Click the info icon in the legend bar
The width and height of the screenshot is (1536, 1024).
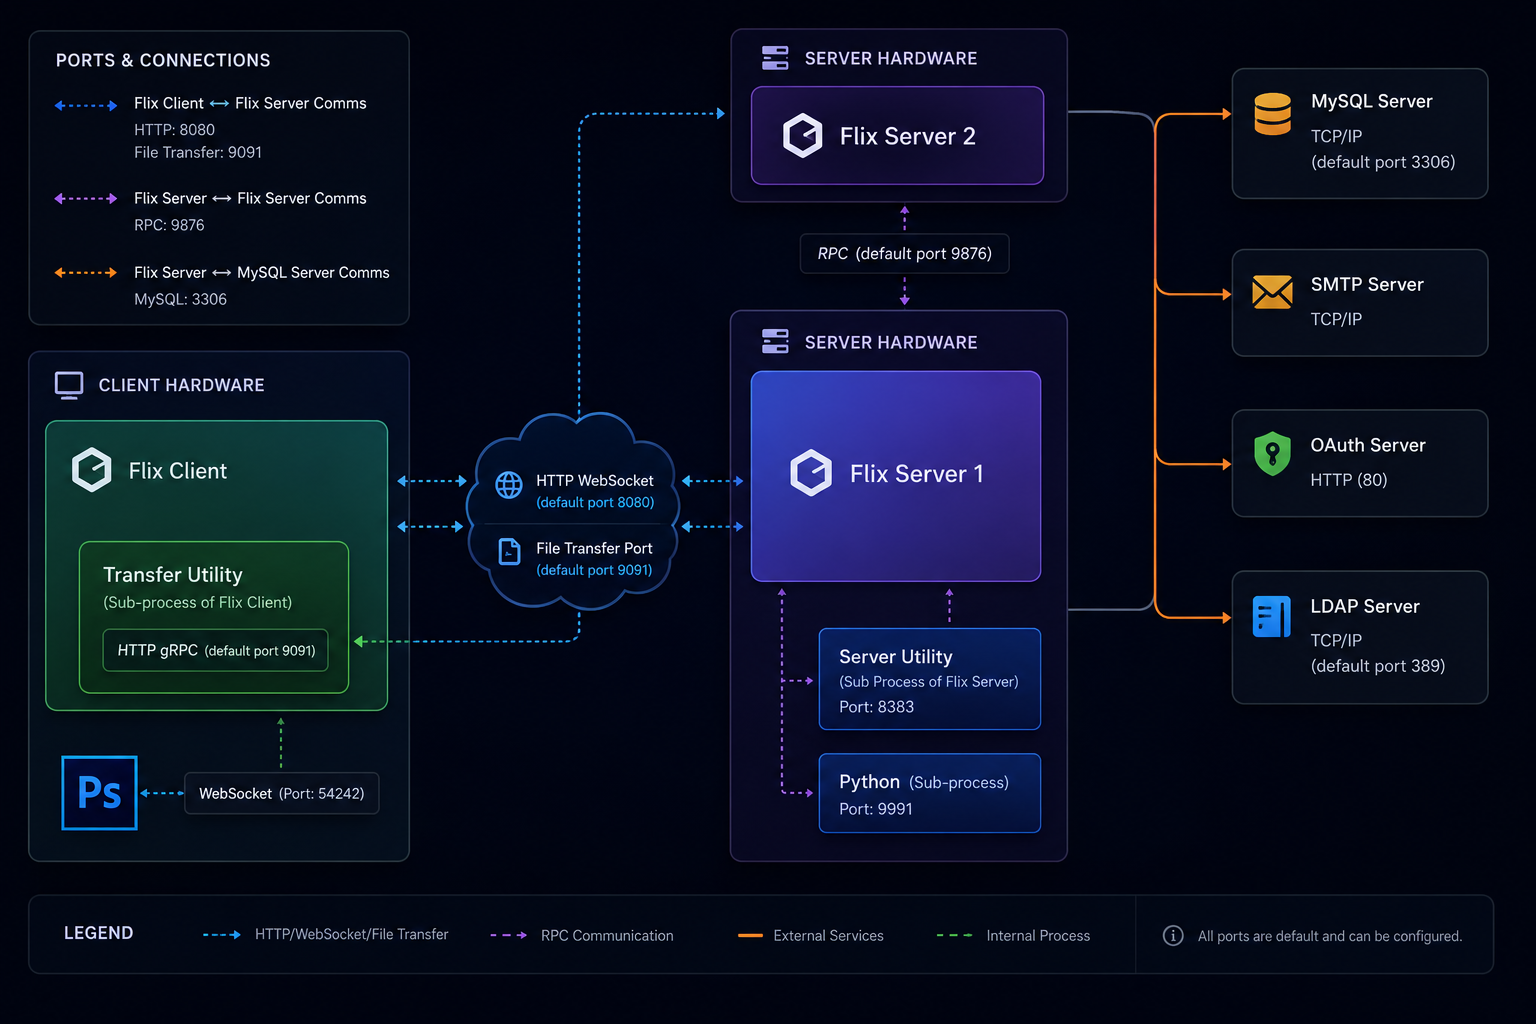tap(1173, 935)
